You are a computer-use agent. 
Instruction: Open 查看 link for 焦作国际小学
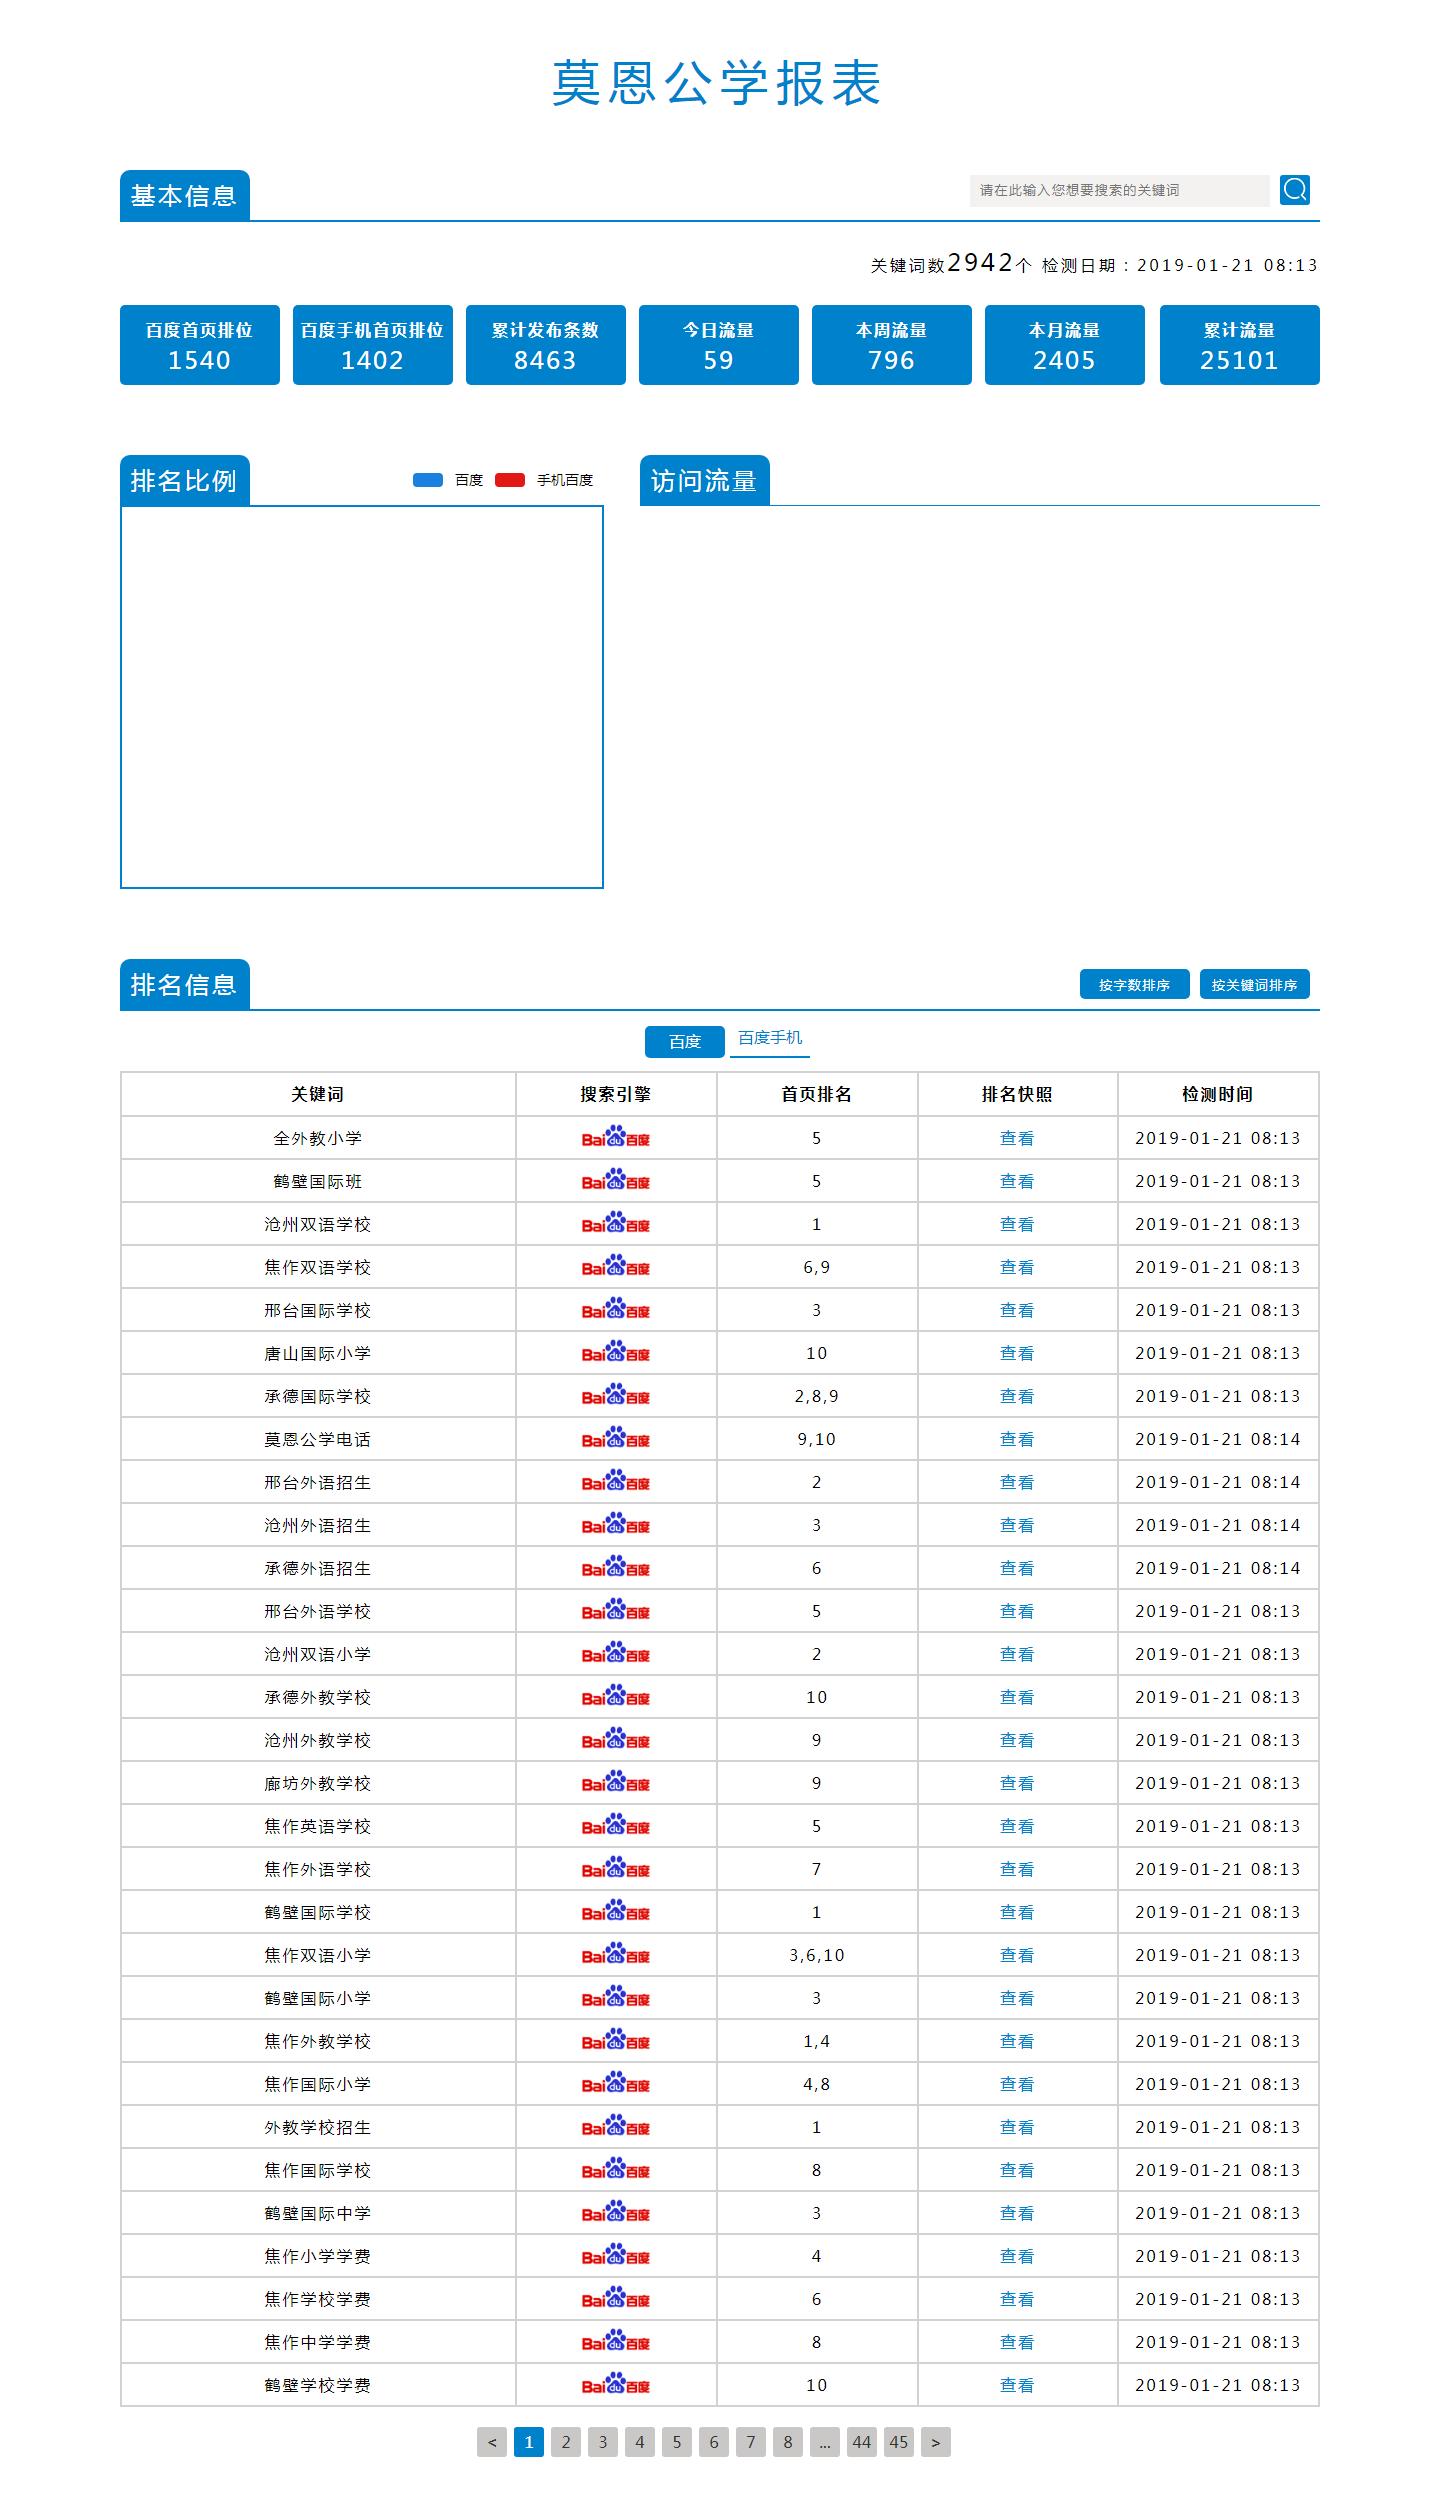1017,2084
